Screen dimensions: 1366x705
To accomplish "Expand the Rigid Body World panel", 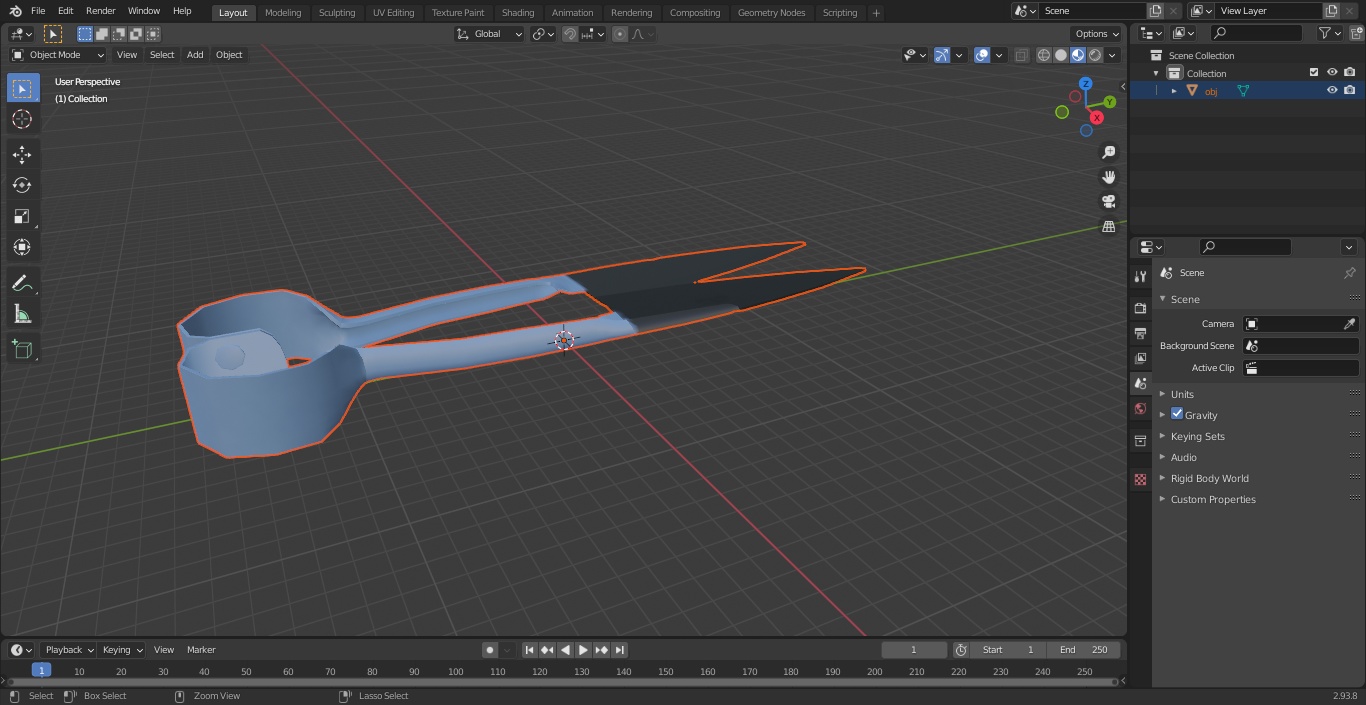I will pos(1209,478).
